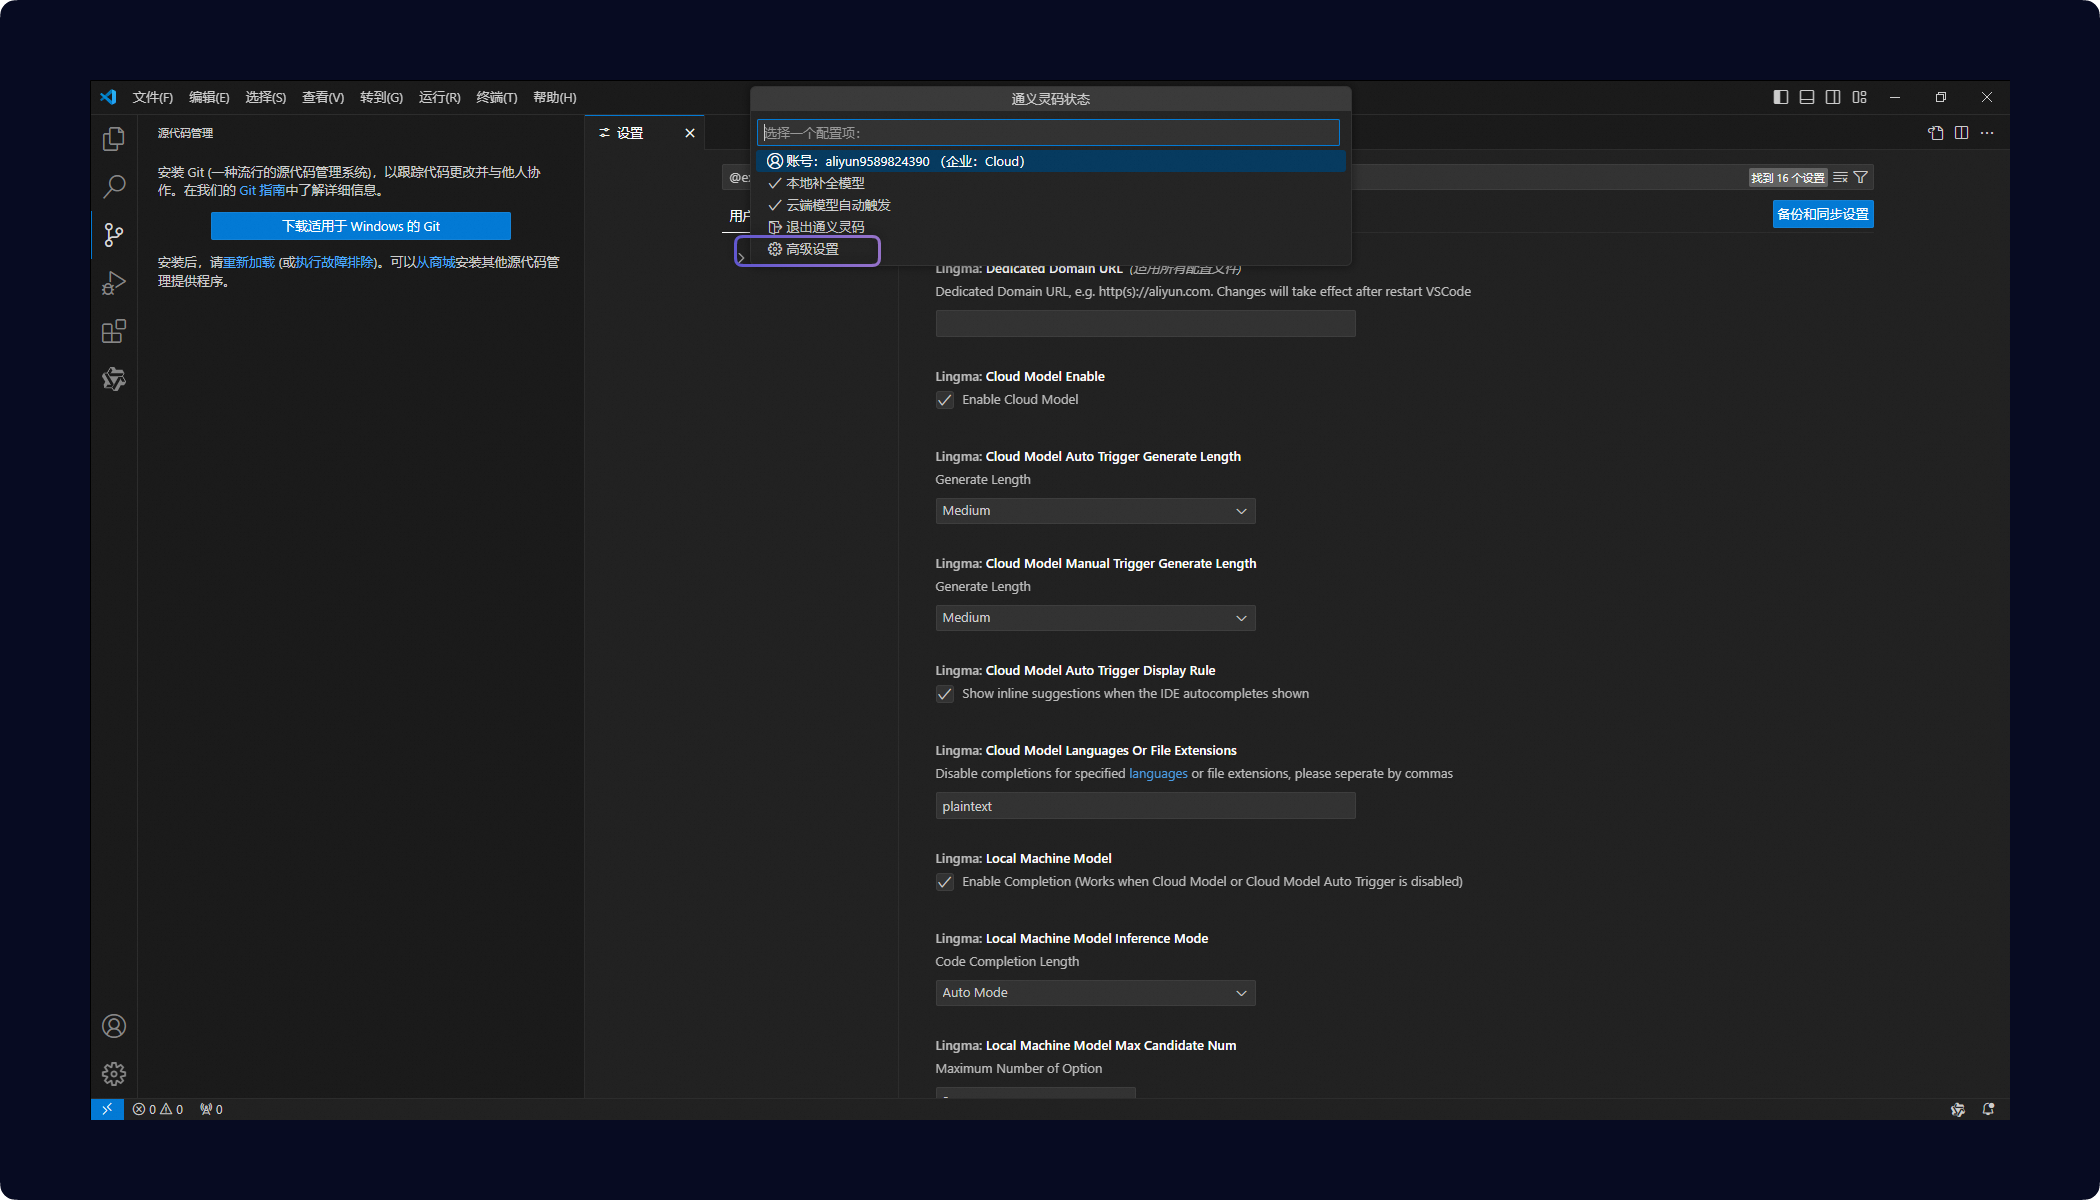Viewport: 2100px width, 1200px height.
Task: Click the ports status bar item
Action: click(x=211, y=1109)
